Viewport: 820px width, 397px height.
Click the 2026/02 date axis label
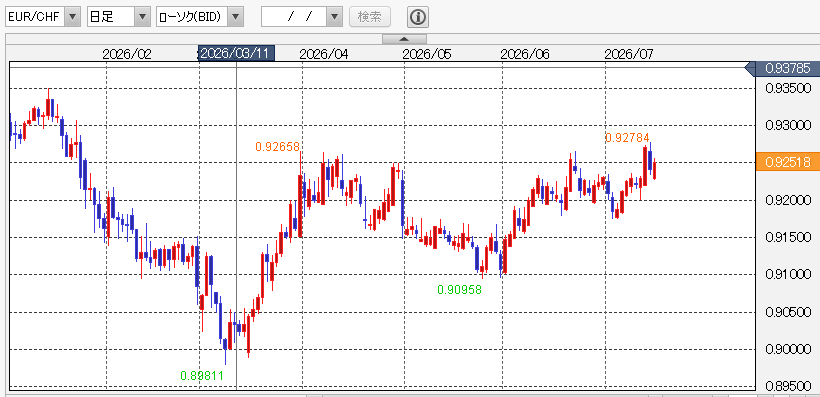127,54
